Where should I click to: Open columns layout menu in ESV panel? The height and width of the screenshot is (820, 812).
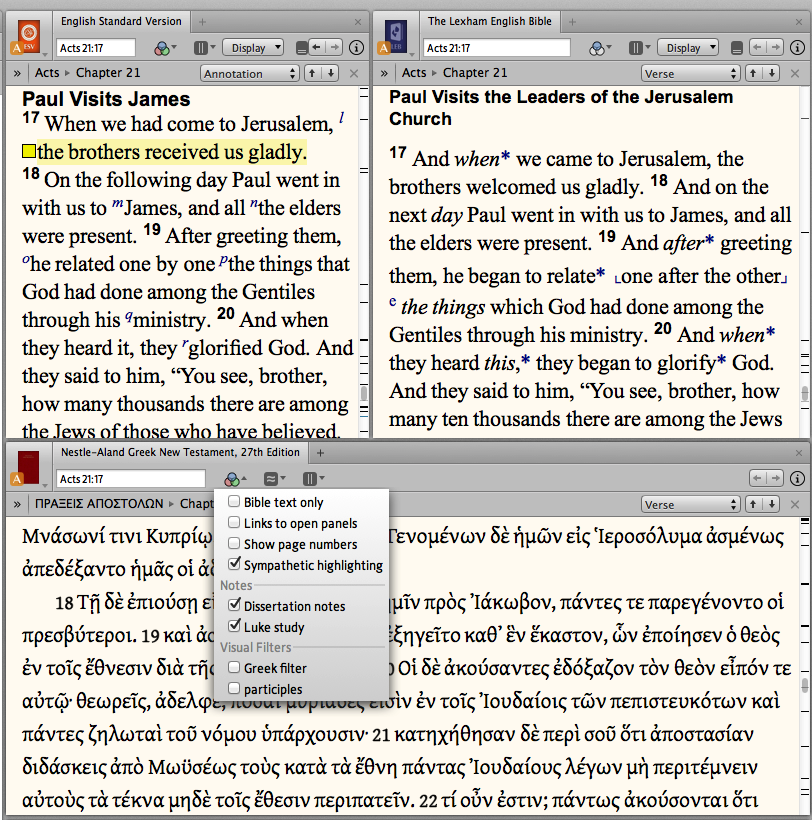(x=204, y=48)
